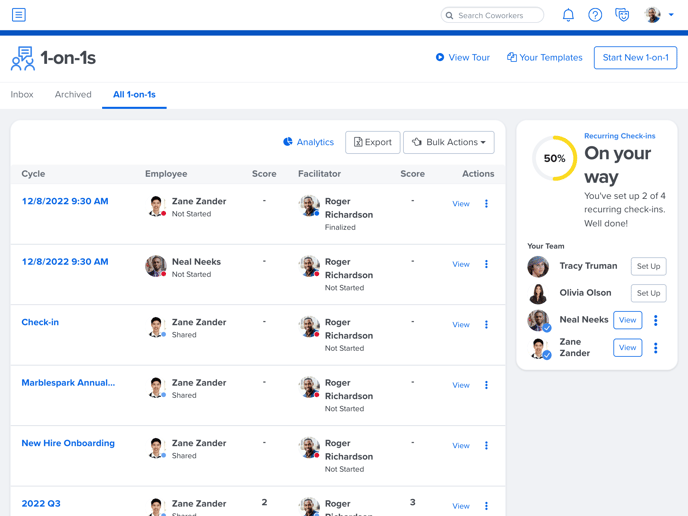Open Your Templates
Screen dimensions: 688x516
pos(545,57)
